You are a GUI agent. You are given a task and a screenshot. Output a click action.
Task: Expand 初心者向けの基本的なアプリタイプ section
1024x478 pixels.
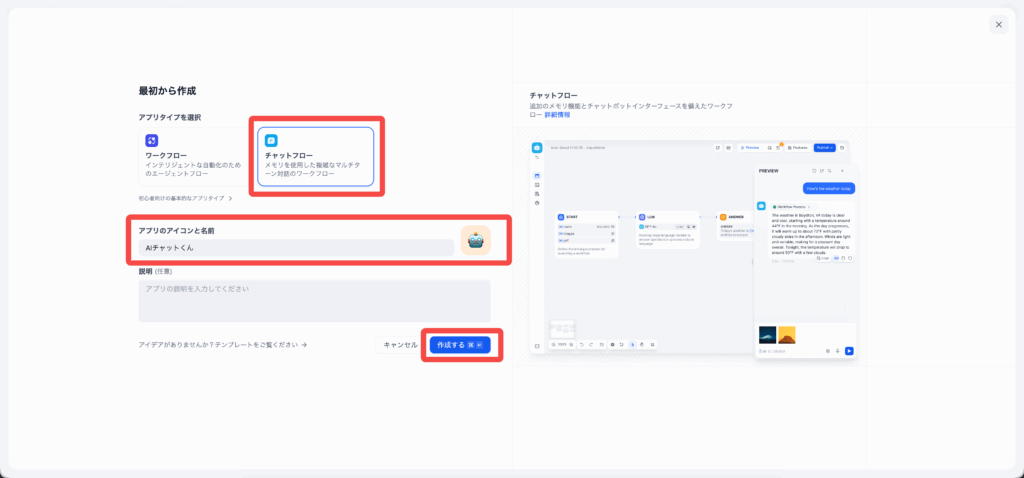(186, 198)
